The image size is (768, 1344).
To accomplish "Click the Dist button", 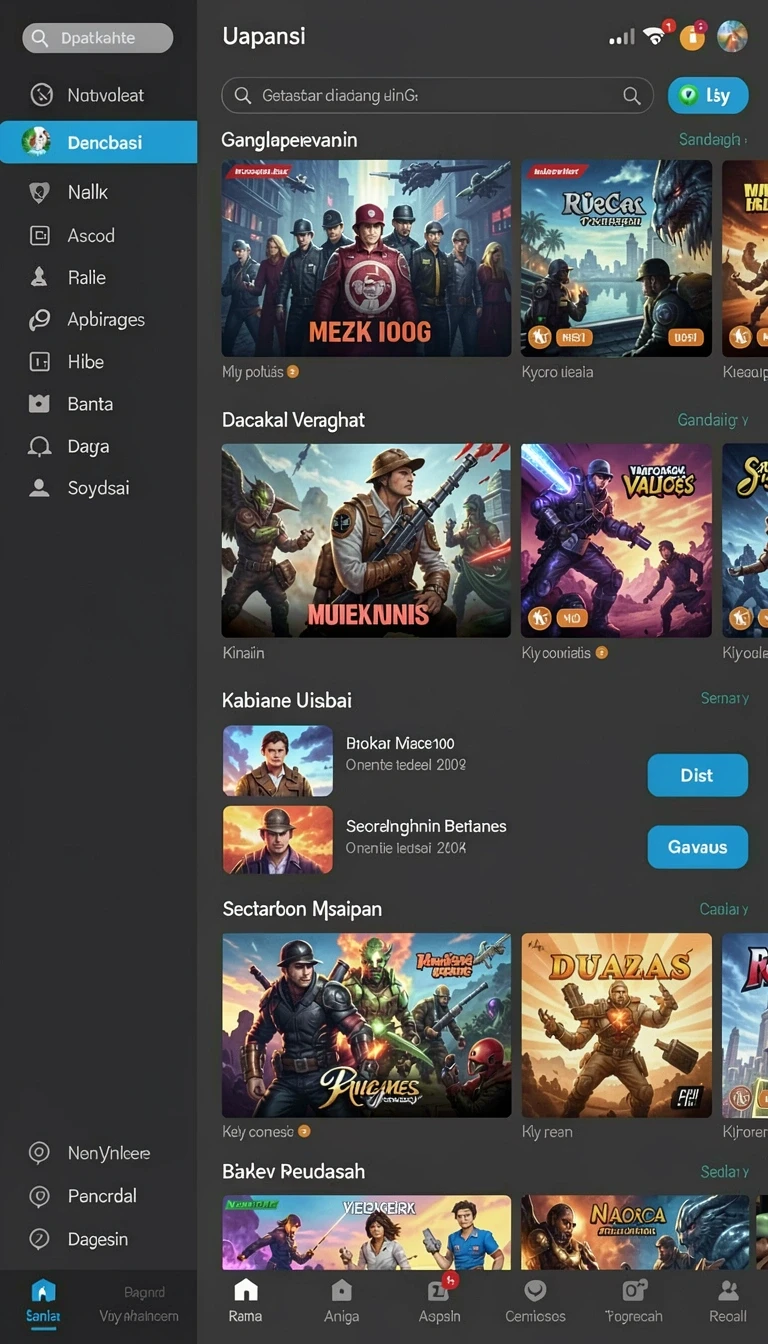I will (698, 775).
